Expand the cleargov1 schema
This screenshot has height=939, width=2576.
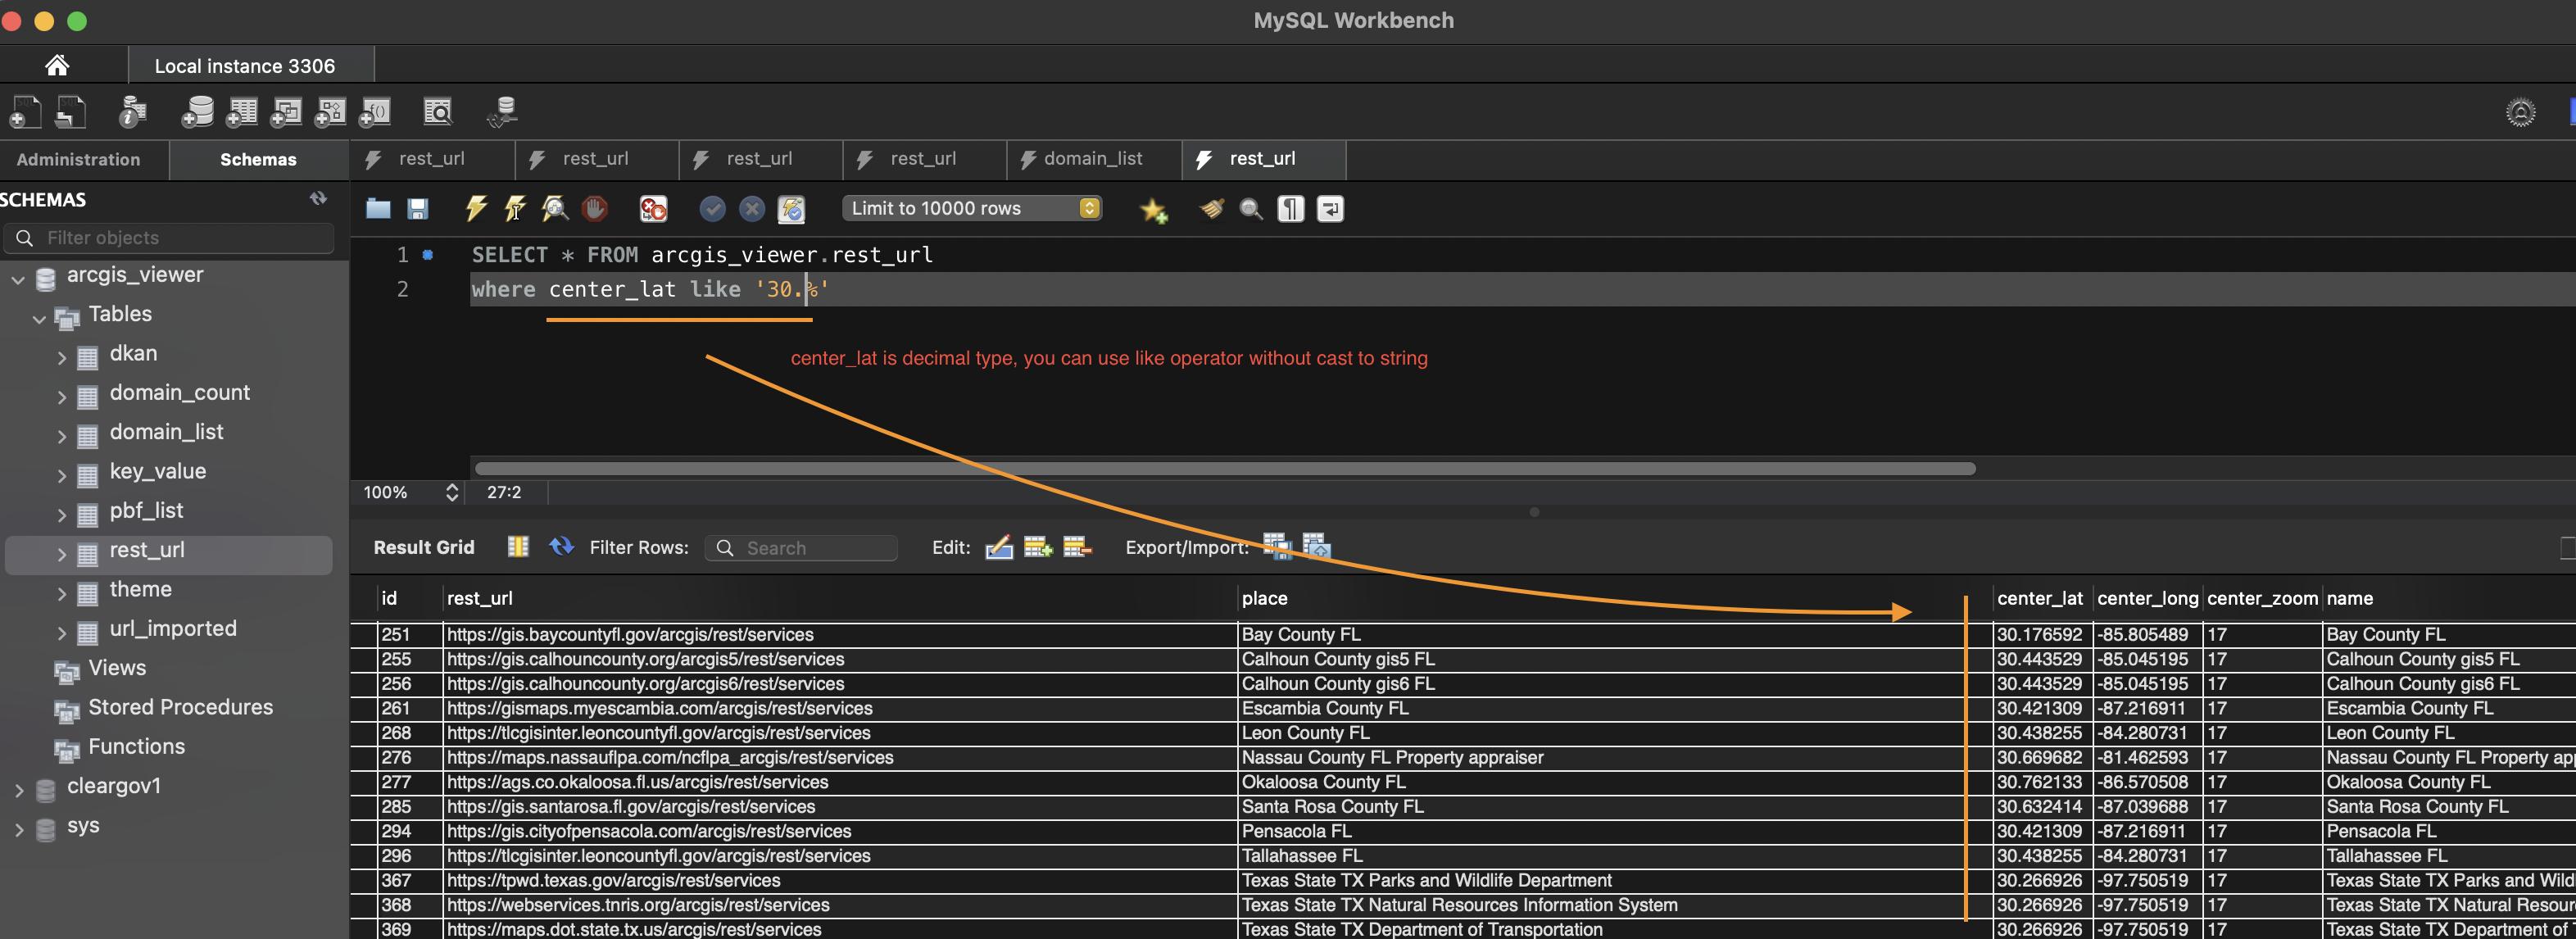[18, 790]
